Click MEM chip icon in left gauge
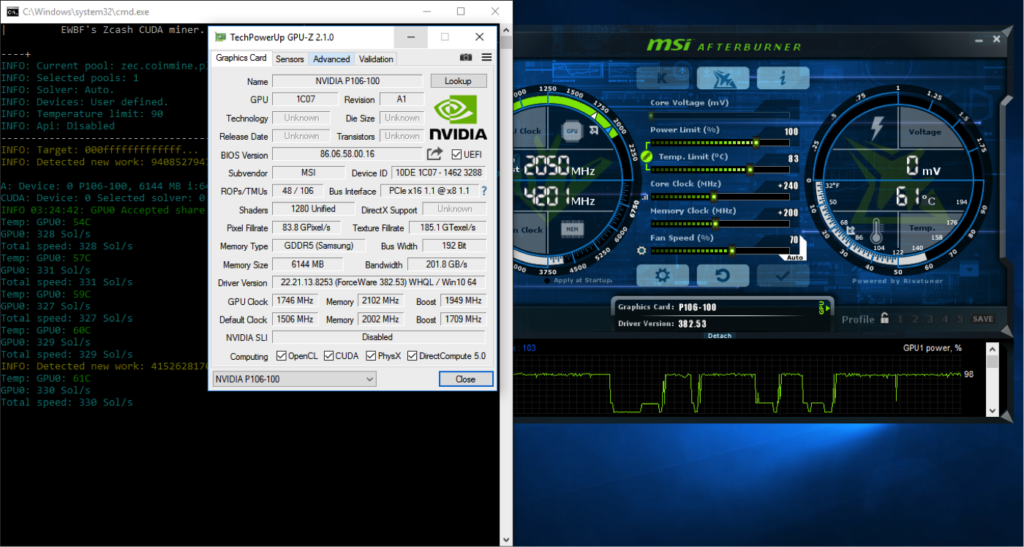Screen dimensions: 1024x547 (571, 229)
